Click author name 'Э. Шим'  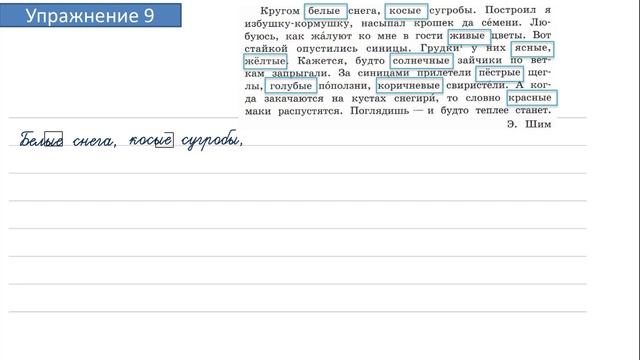tap(529, 124)
